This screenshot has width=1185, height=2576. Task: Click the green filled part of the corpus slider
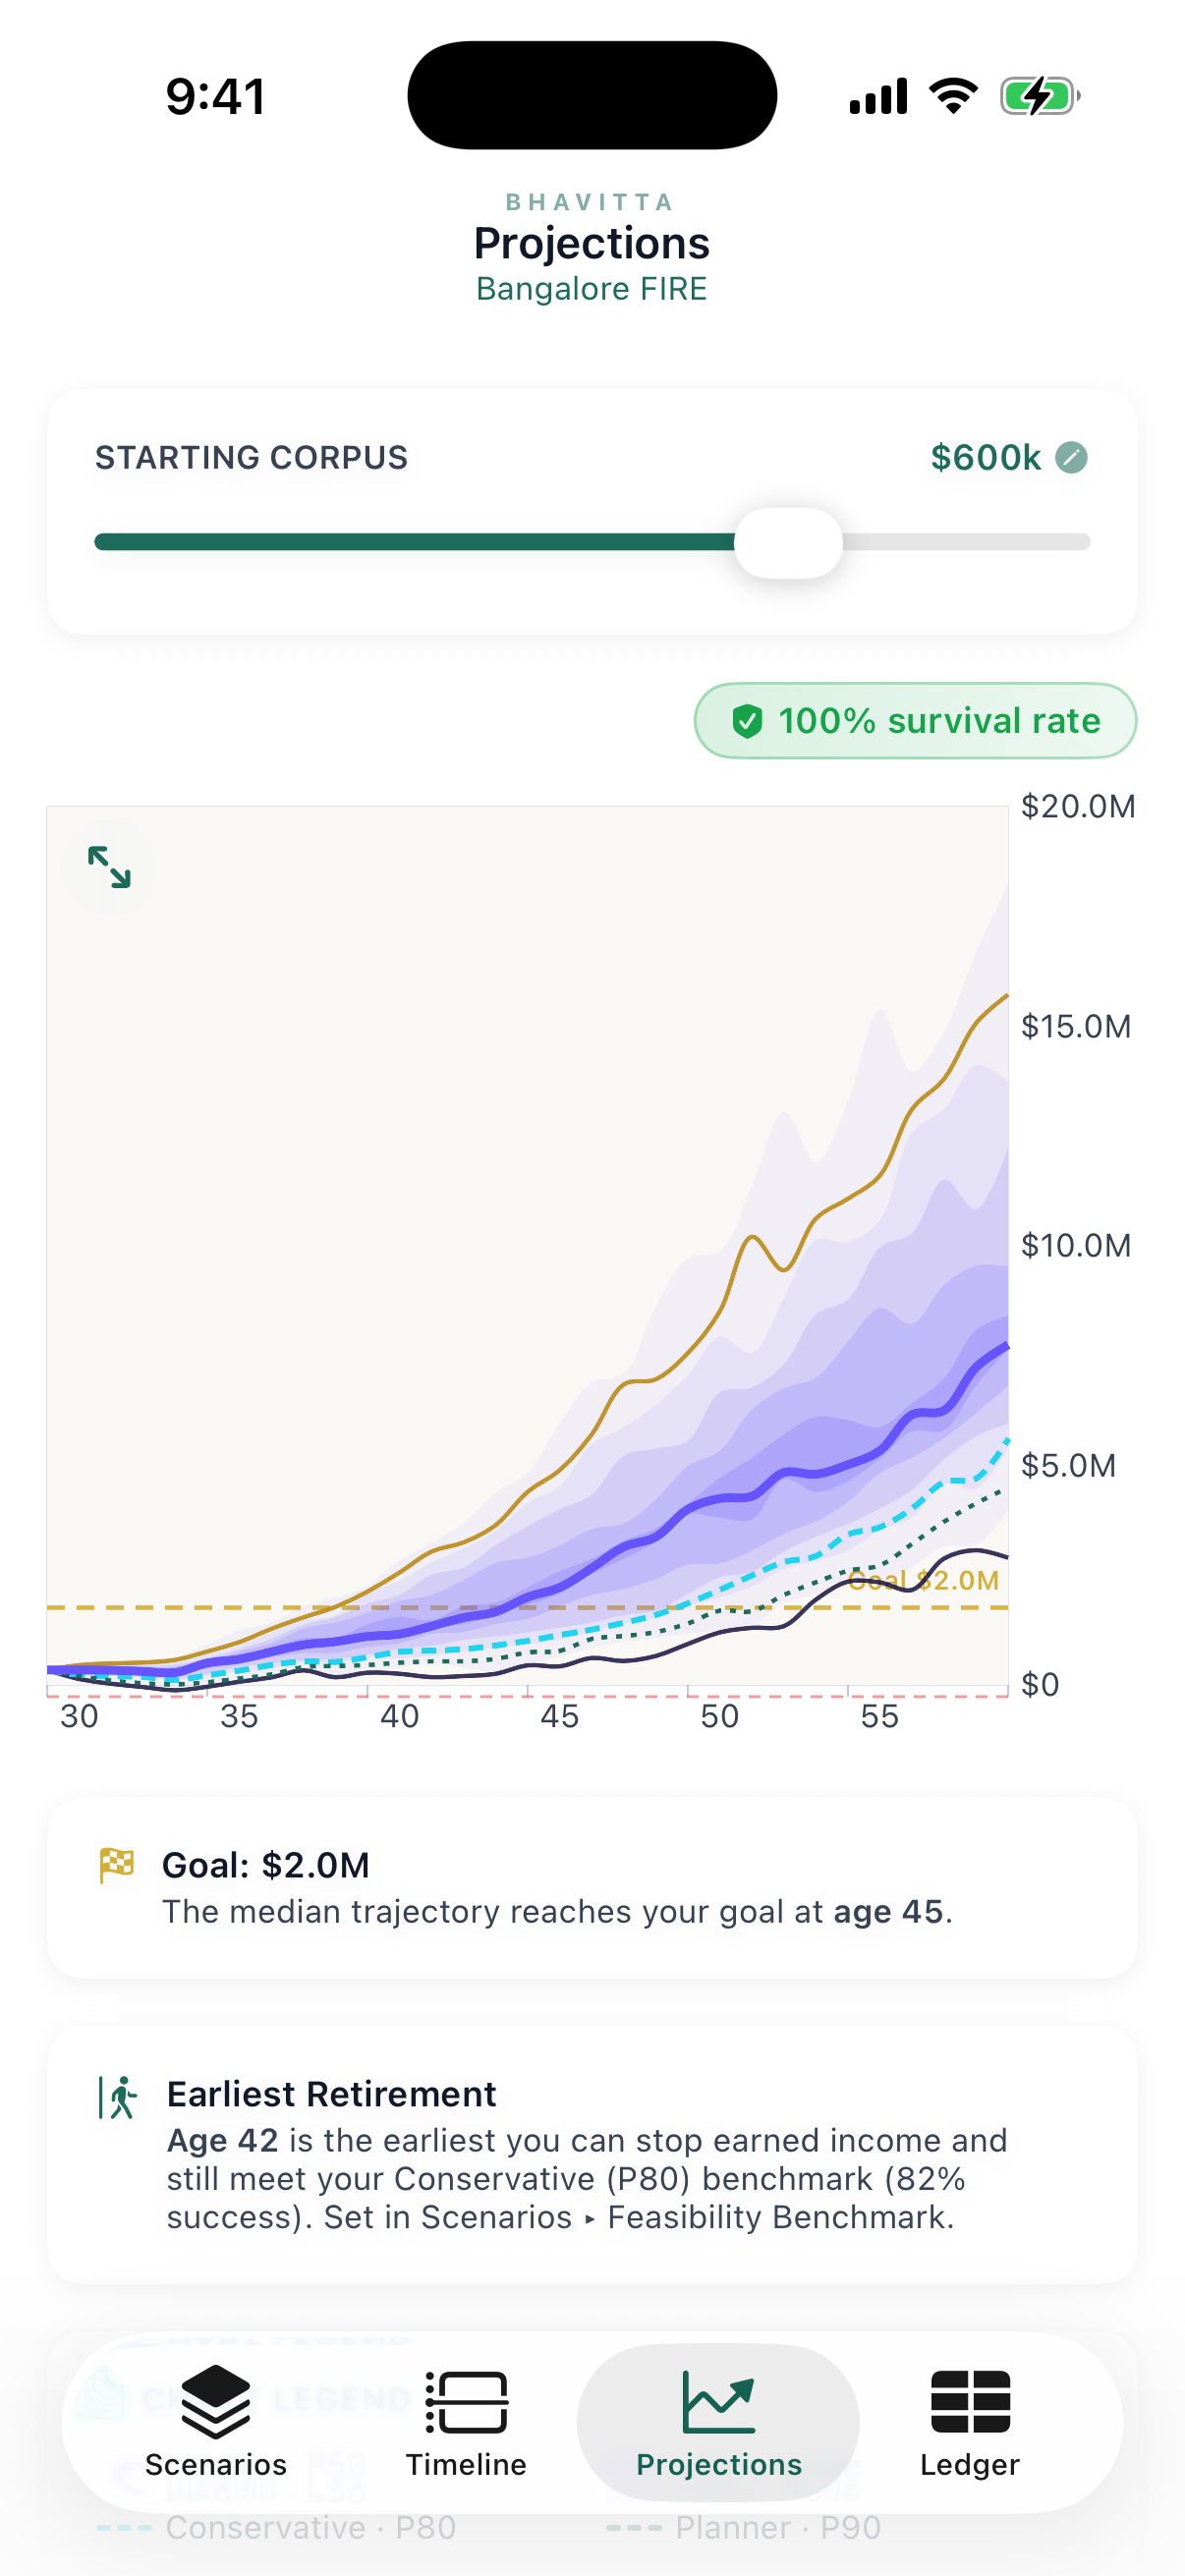[414, 542]
